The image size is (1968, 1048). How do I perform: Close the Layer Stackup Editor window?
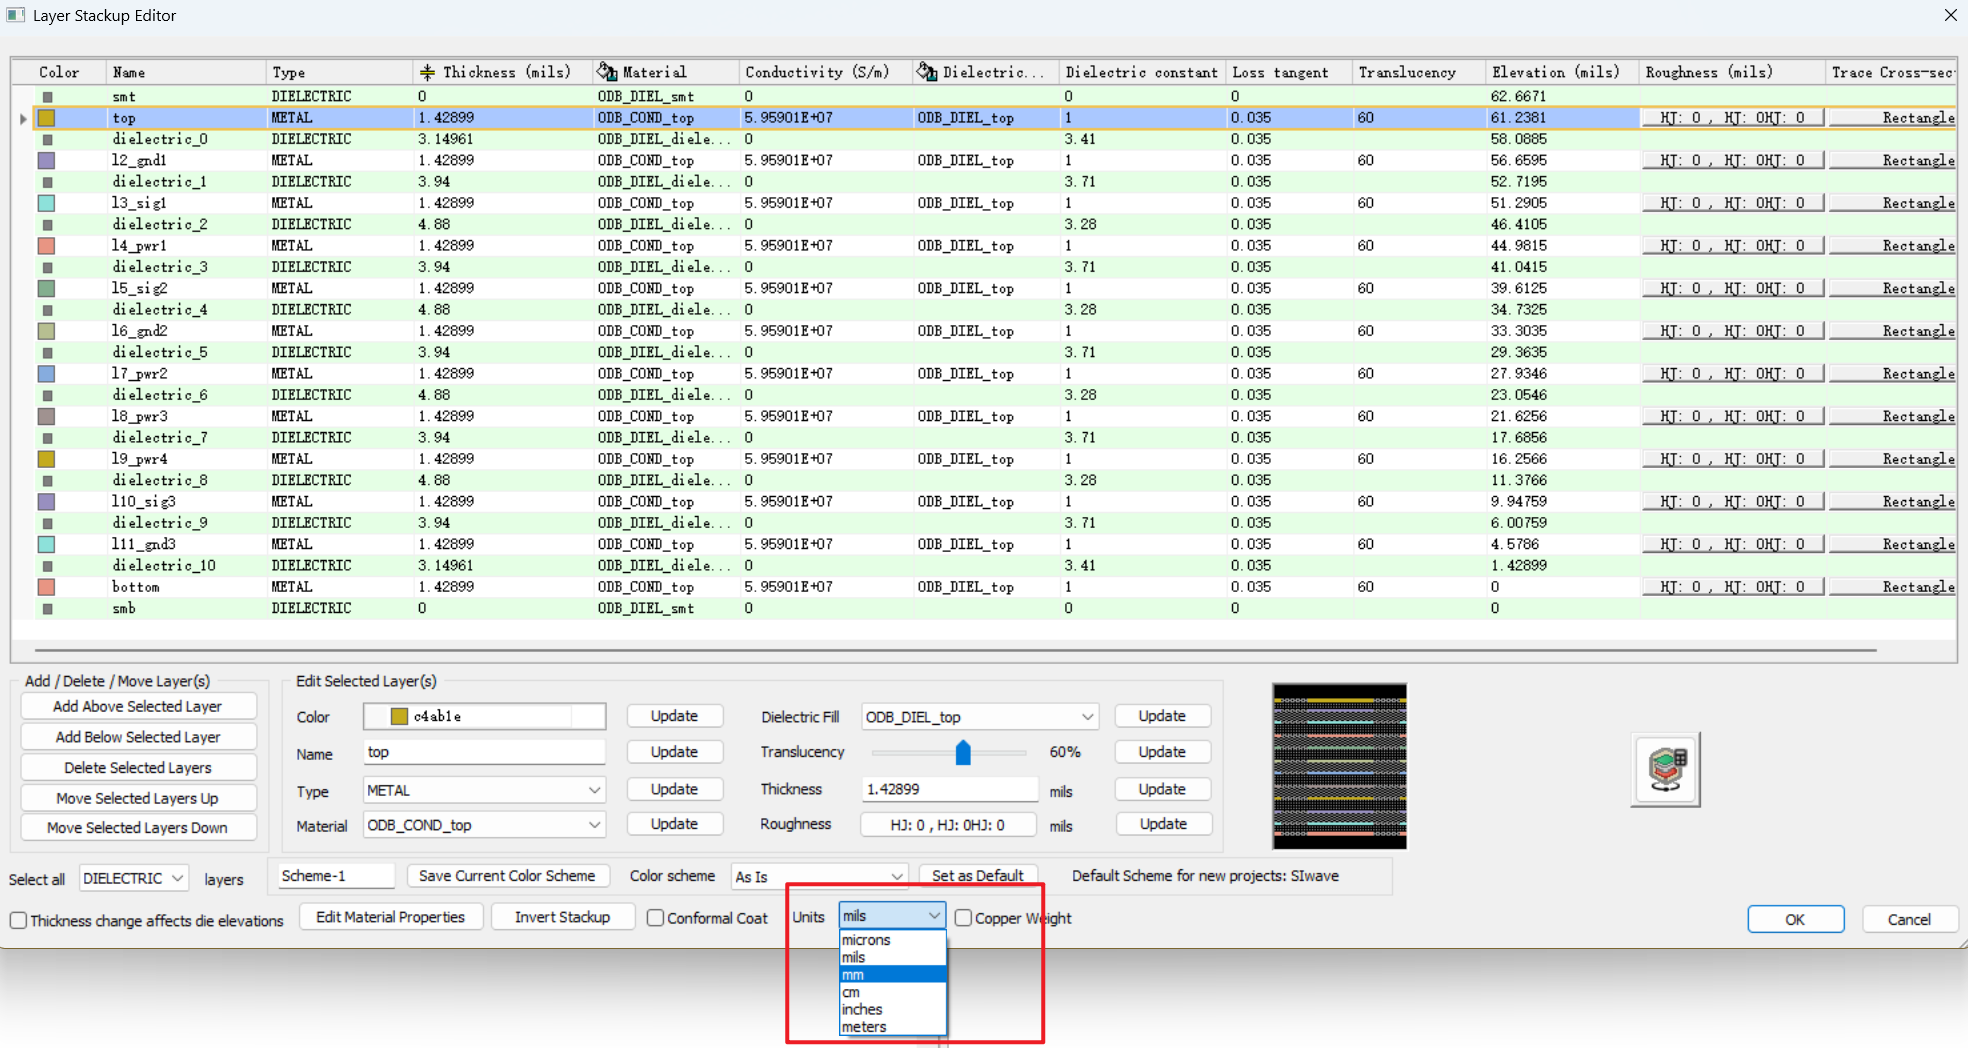pyautogui.click(x=1950, y=15)
